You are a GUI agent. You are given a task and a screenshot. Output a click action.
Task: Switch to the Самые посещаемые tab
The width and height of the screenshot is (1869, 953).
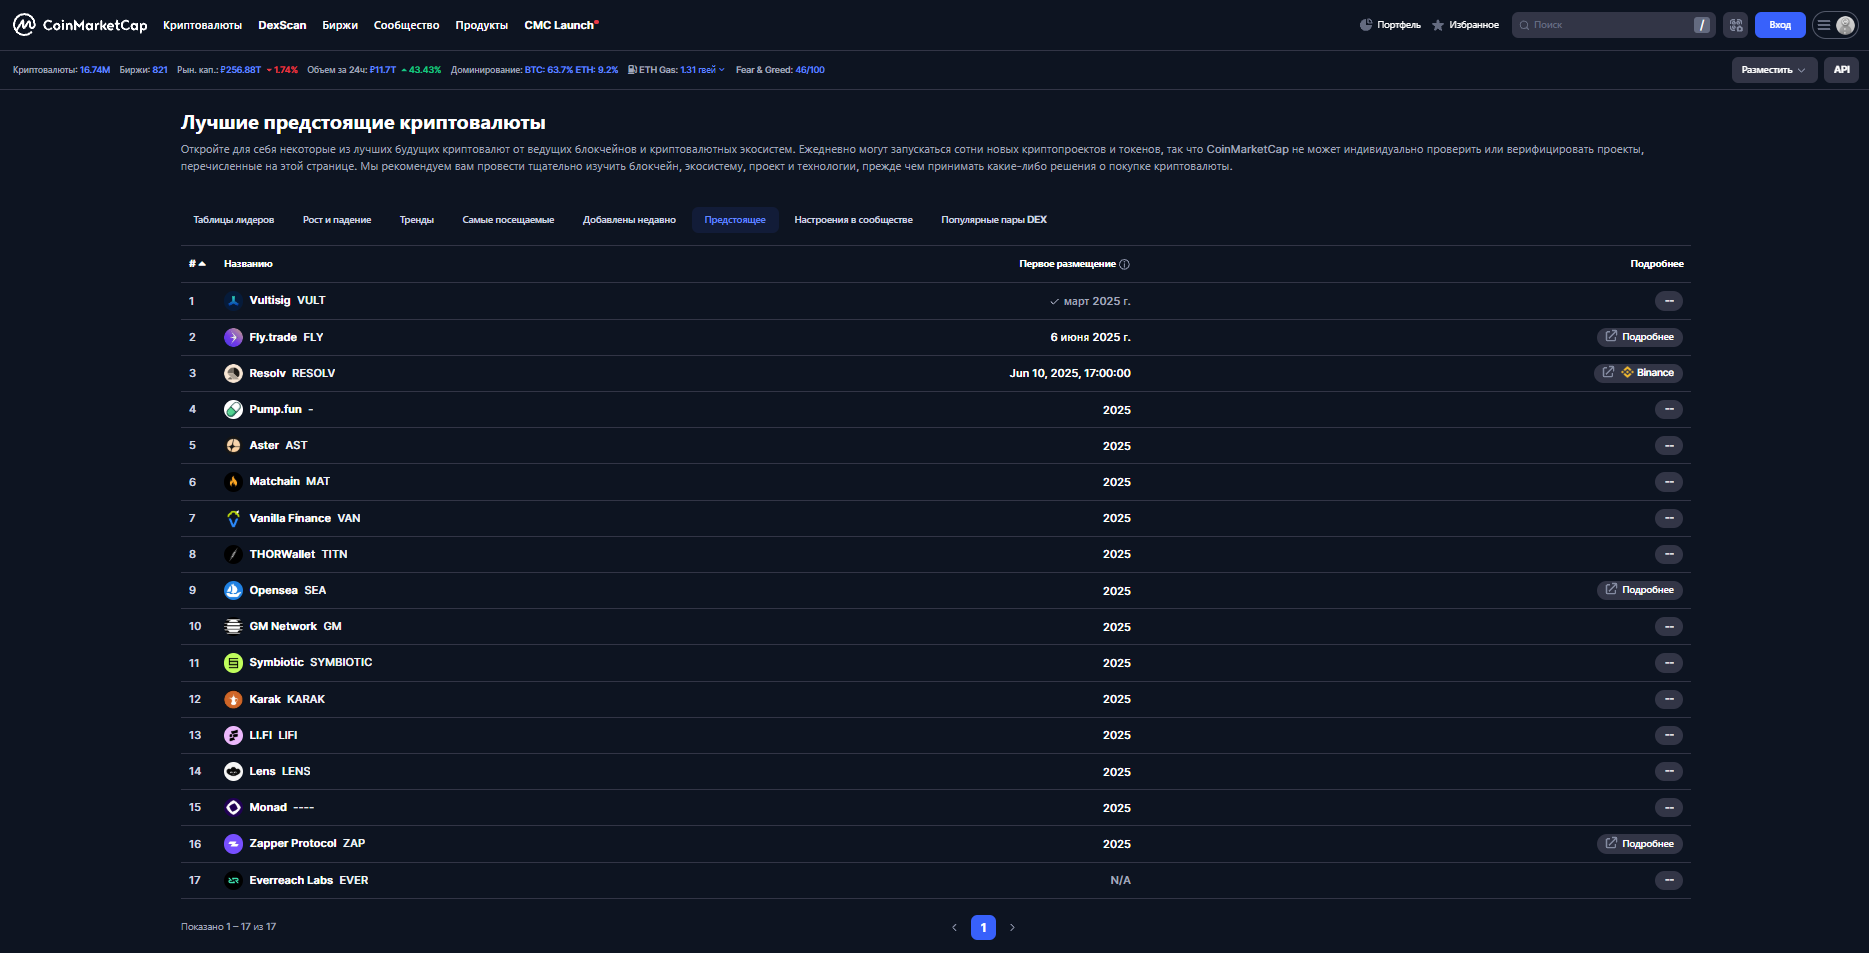508,220
